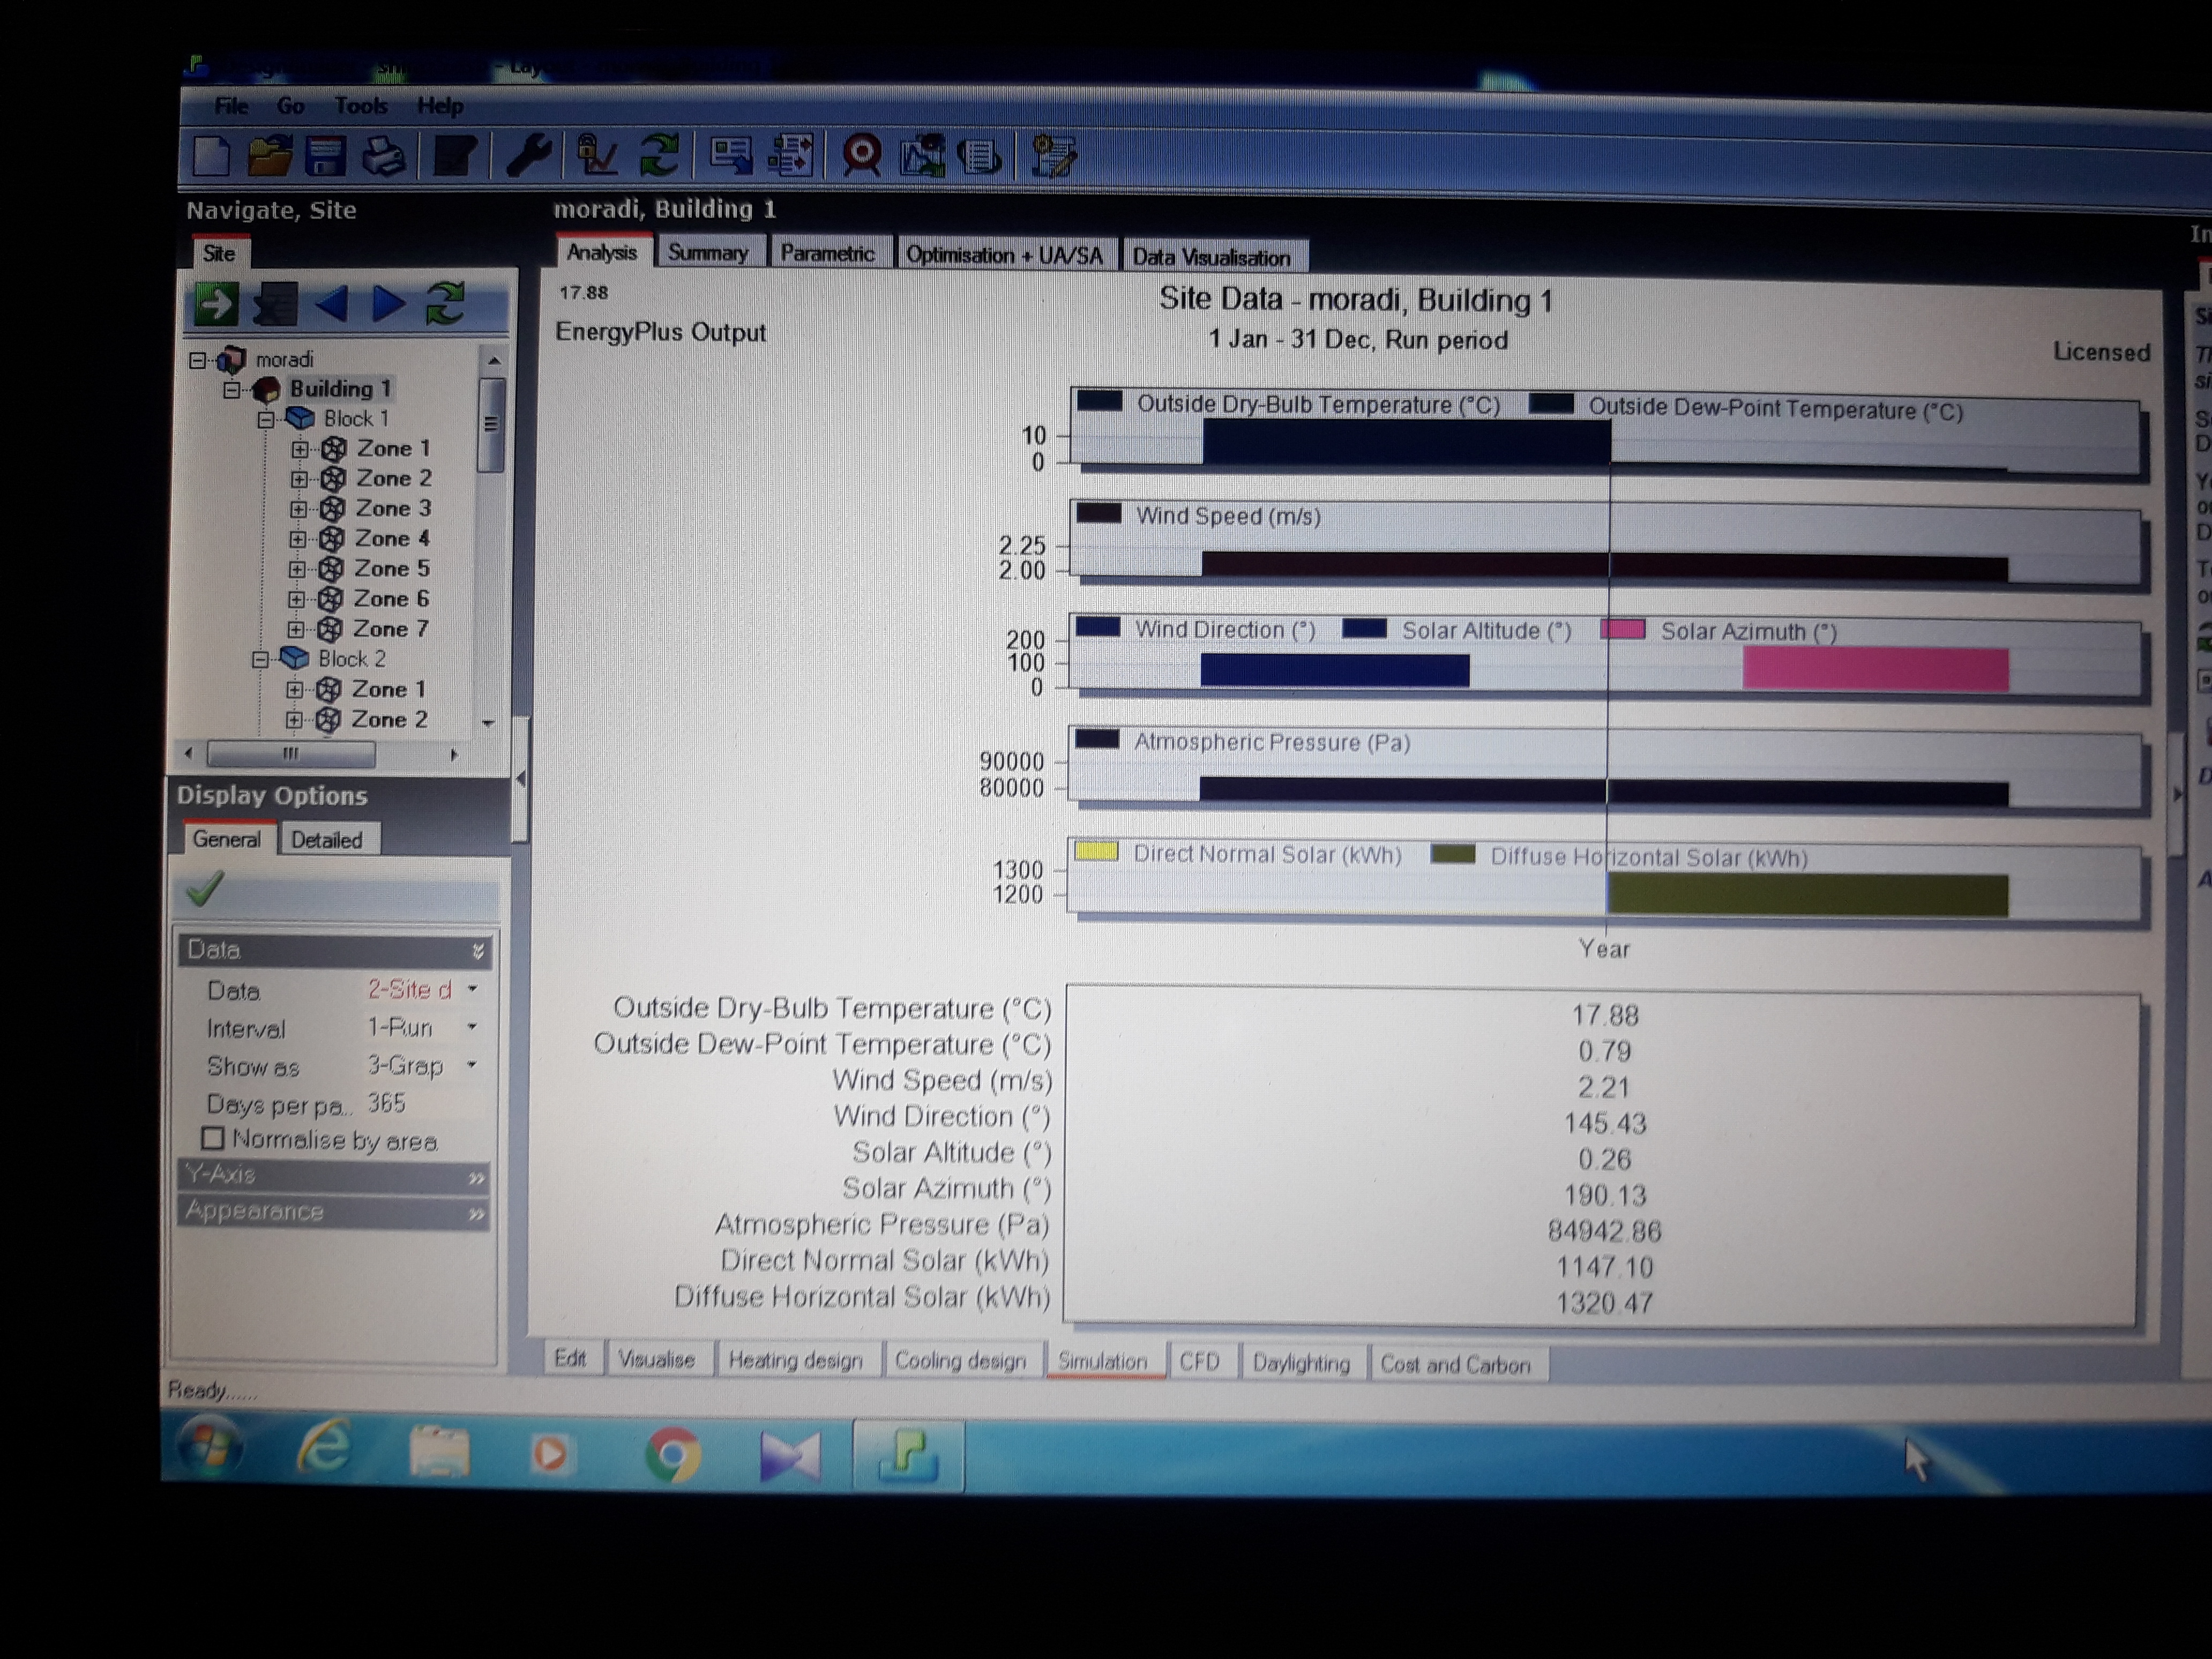
Task: Open the File menu
Action: point(231,105)
